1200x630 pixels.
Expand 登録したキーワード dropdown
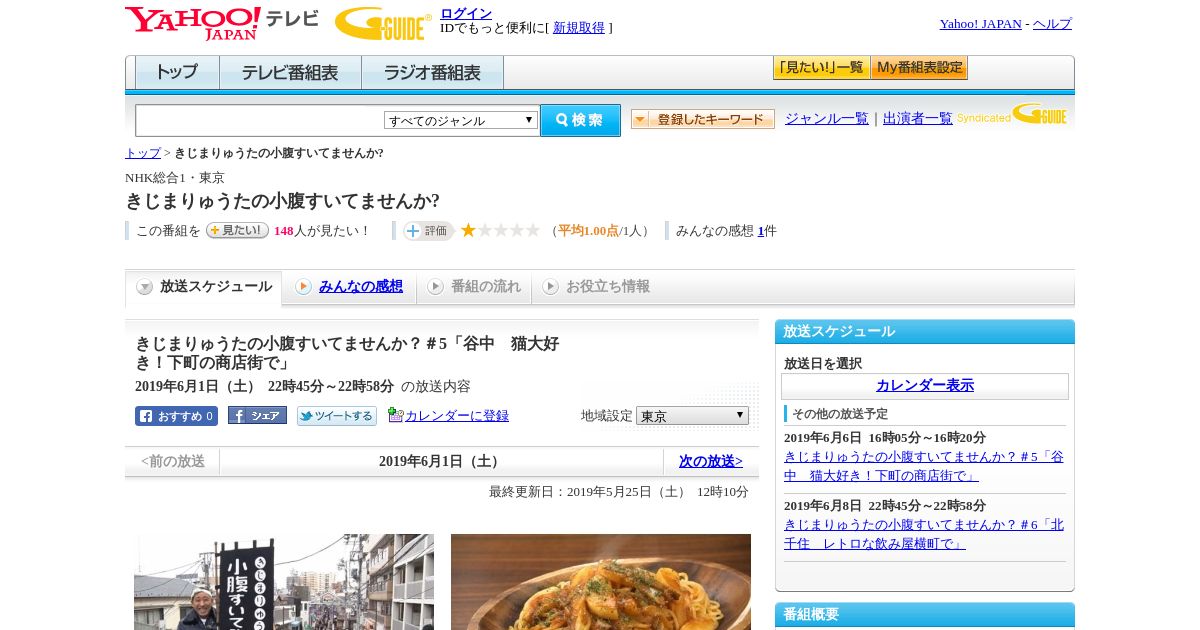pos(703,119)
